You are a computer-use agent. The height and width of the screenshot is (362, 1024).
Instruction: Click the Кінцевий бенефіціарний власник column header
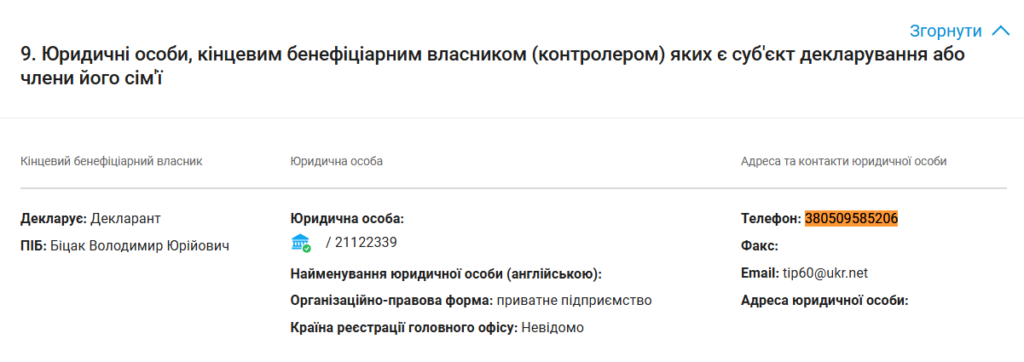click(x=112, y=161)
